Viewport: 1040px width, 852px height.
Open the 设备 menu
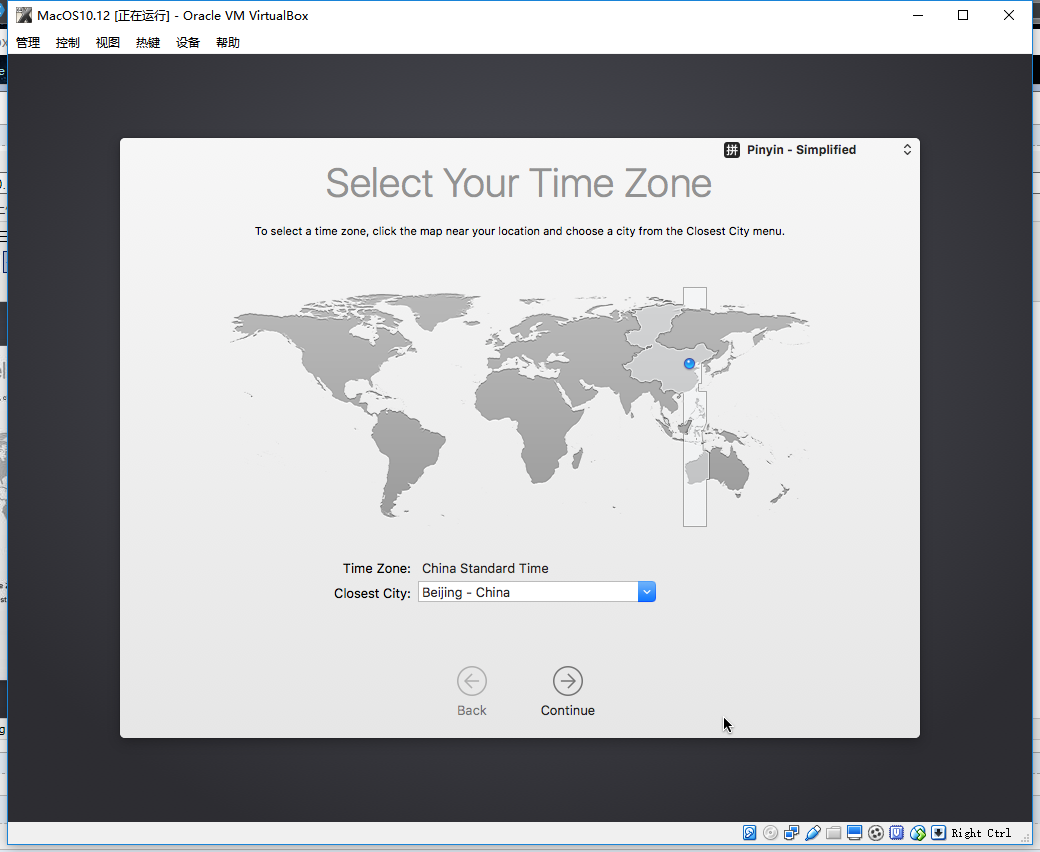[188, 42]
